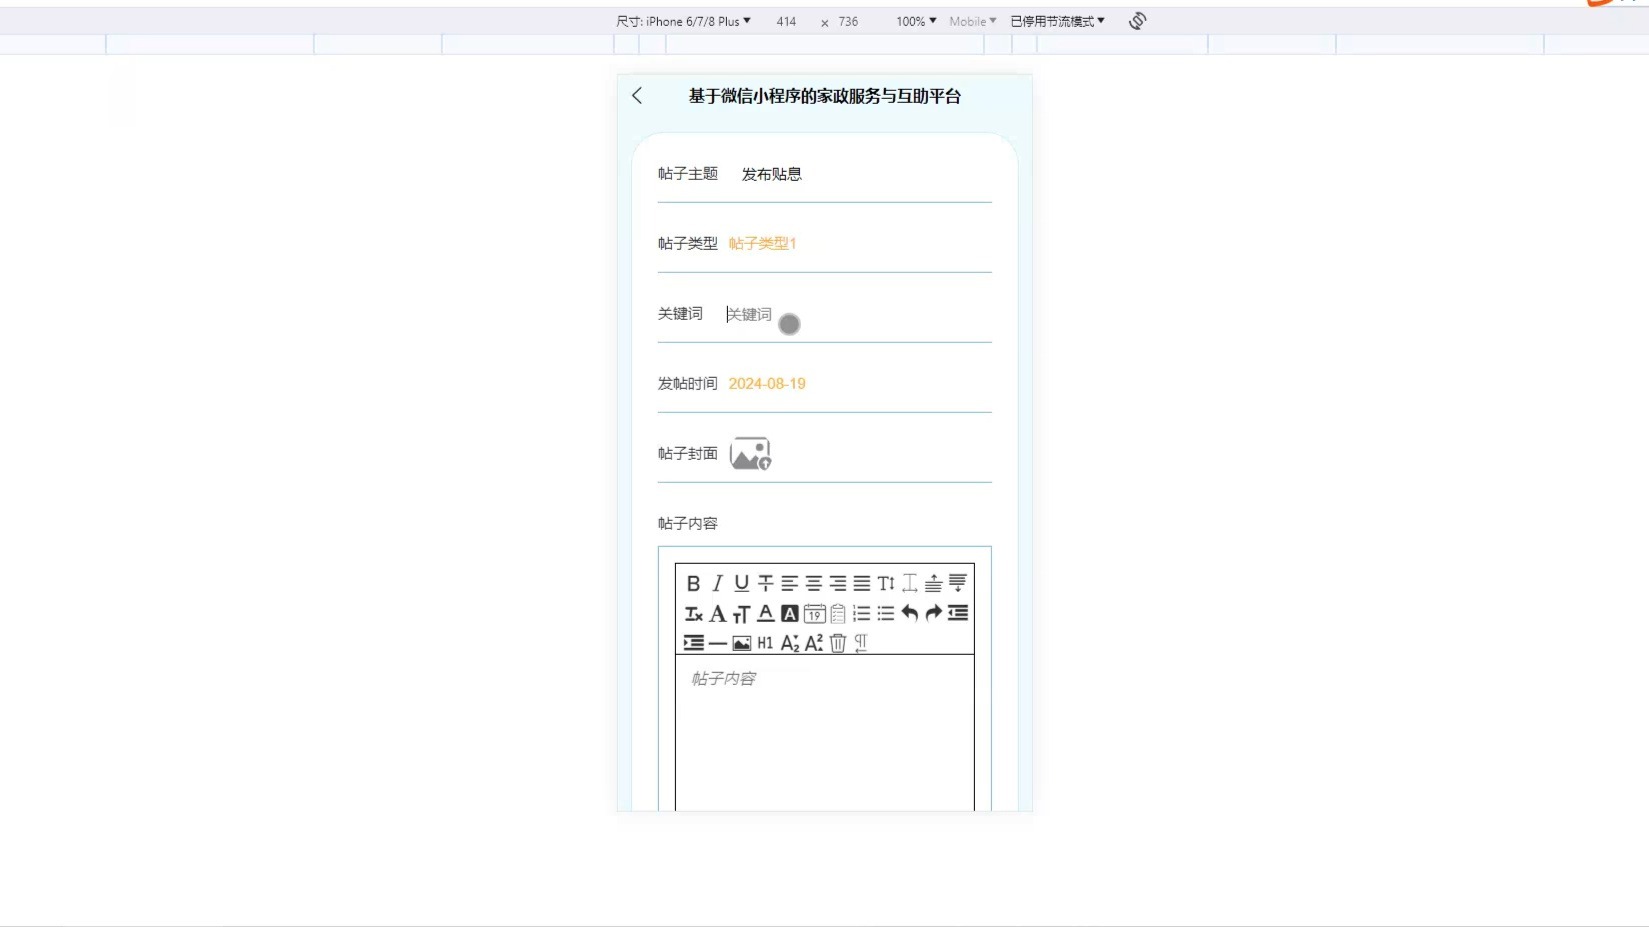
Task: Insert horizontal divider line
Action: [717, 643]
